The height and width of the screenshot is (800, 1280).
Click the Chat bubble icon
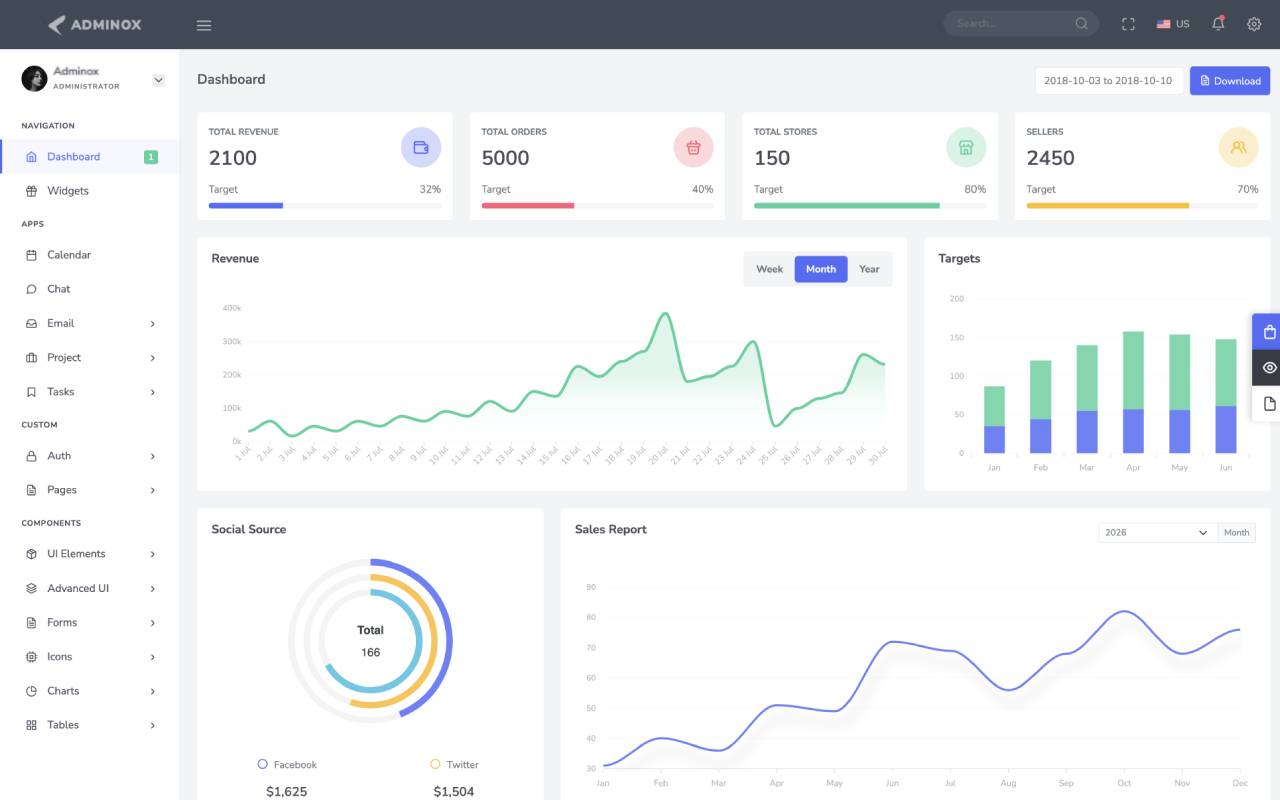31,289
